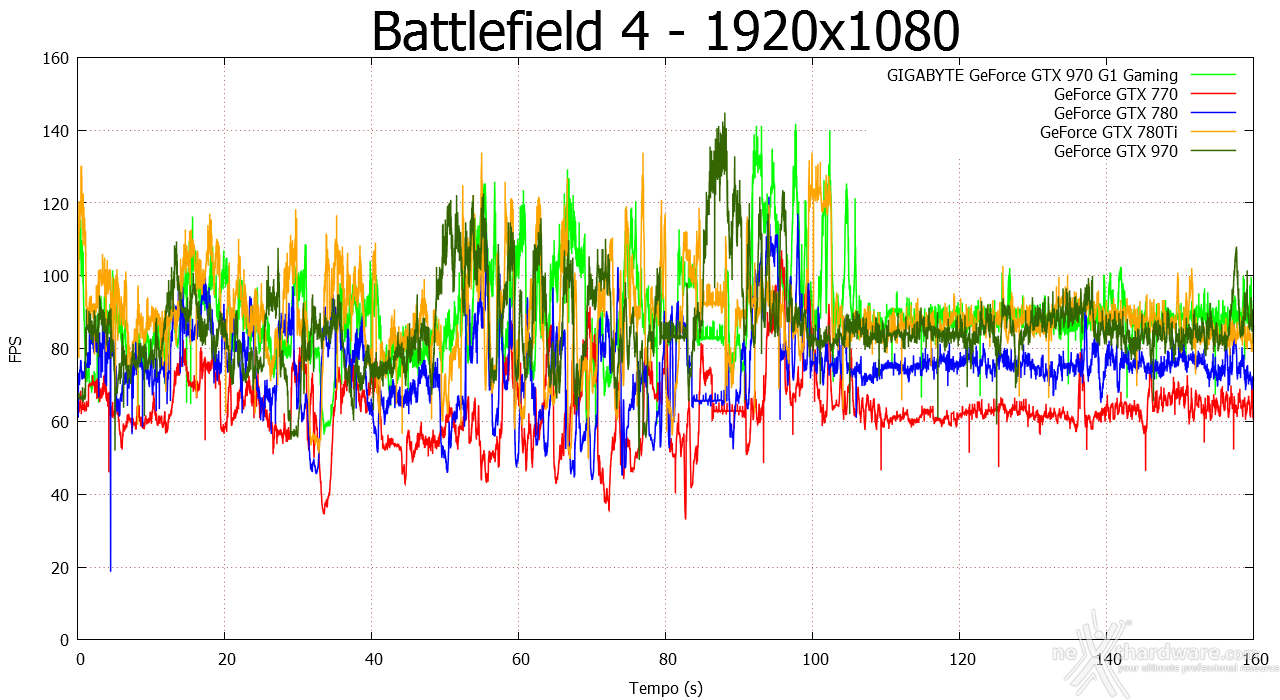Select the GeForce GTX 780 legend label
This screenshot has width=1280, height=700.
point(1116,113)
